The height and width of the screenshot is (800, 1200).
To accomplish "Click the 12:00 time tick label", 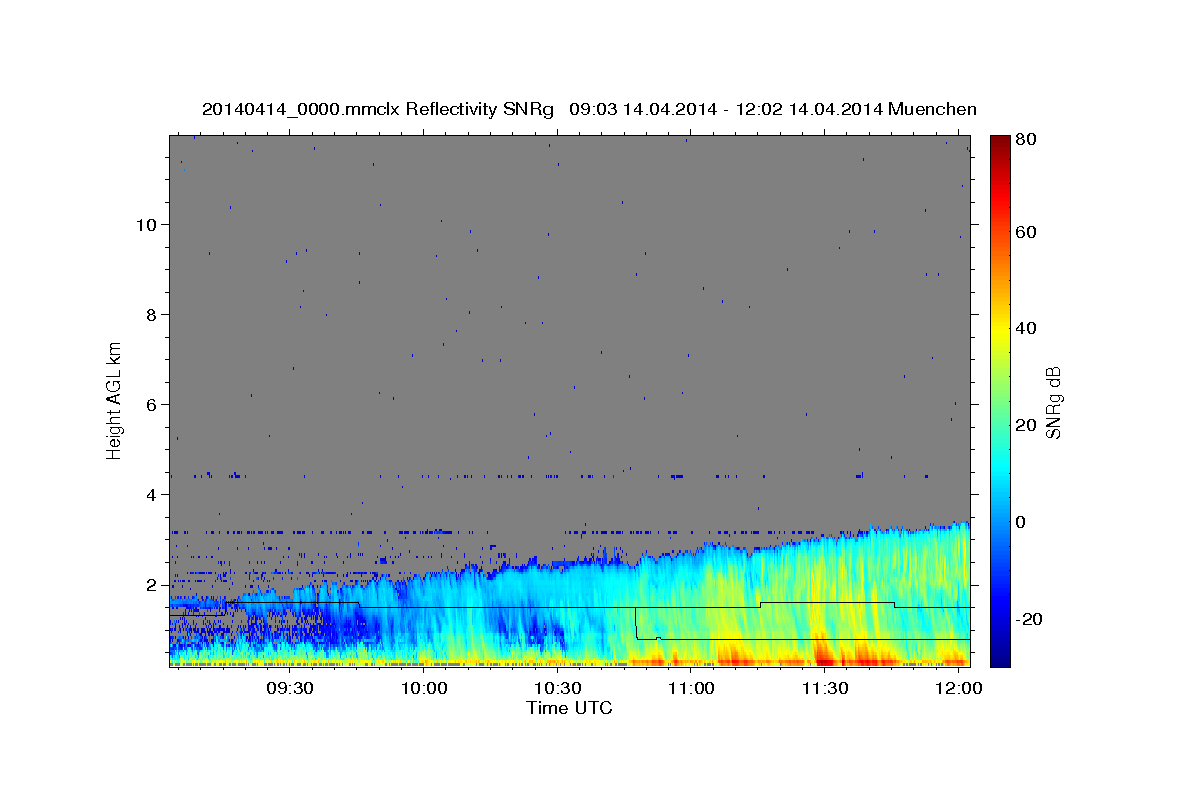I will coord(959,688).
